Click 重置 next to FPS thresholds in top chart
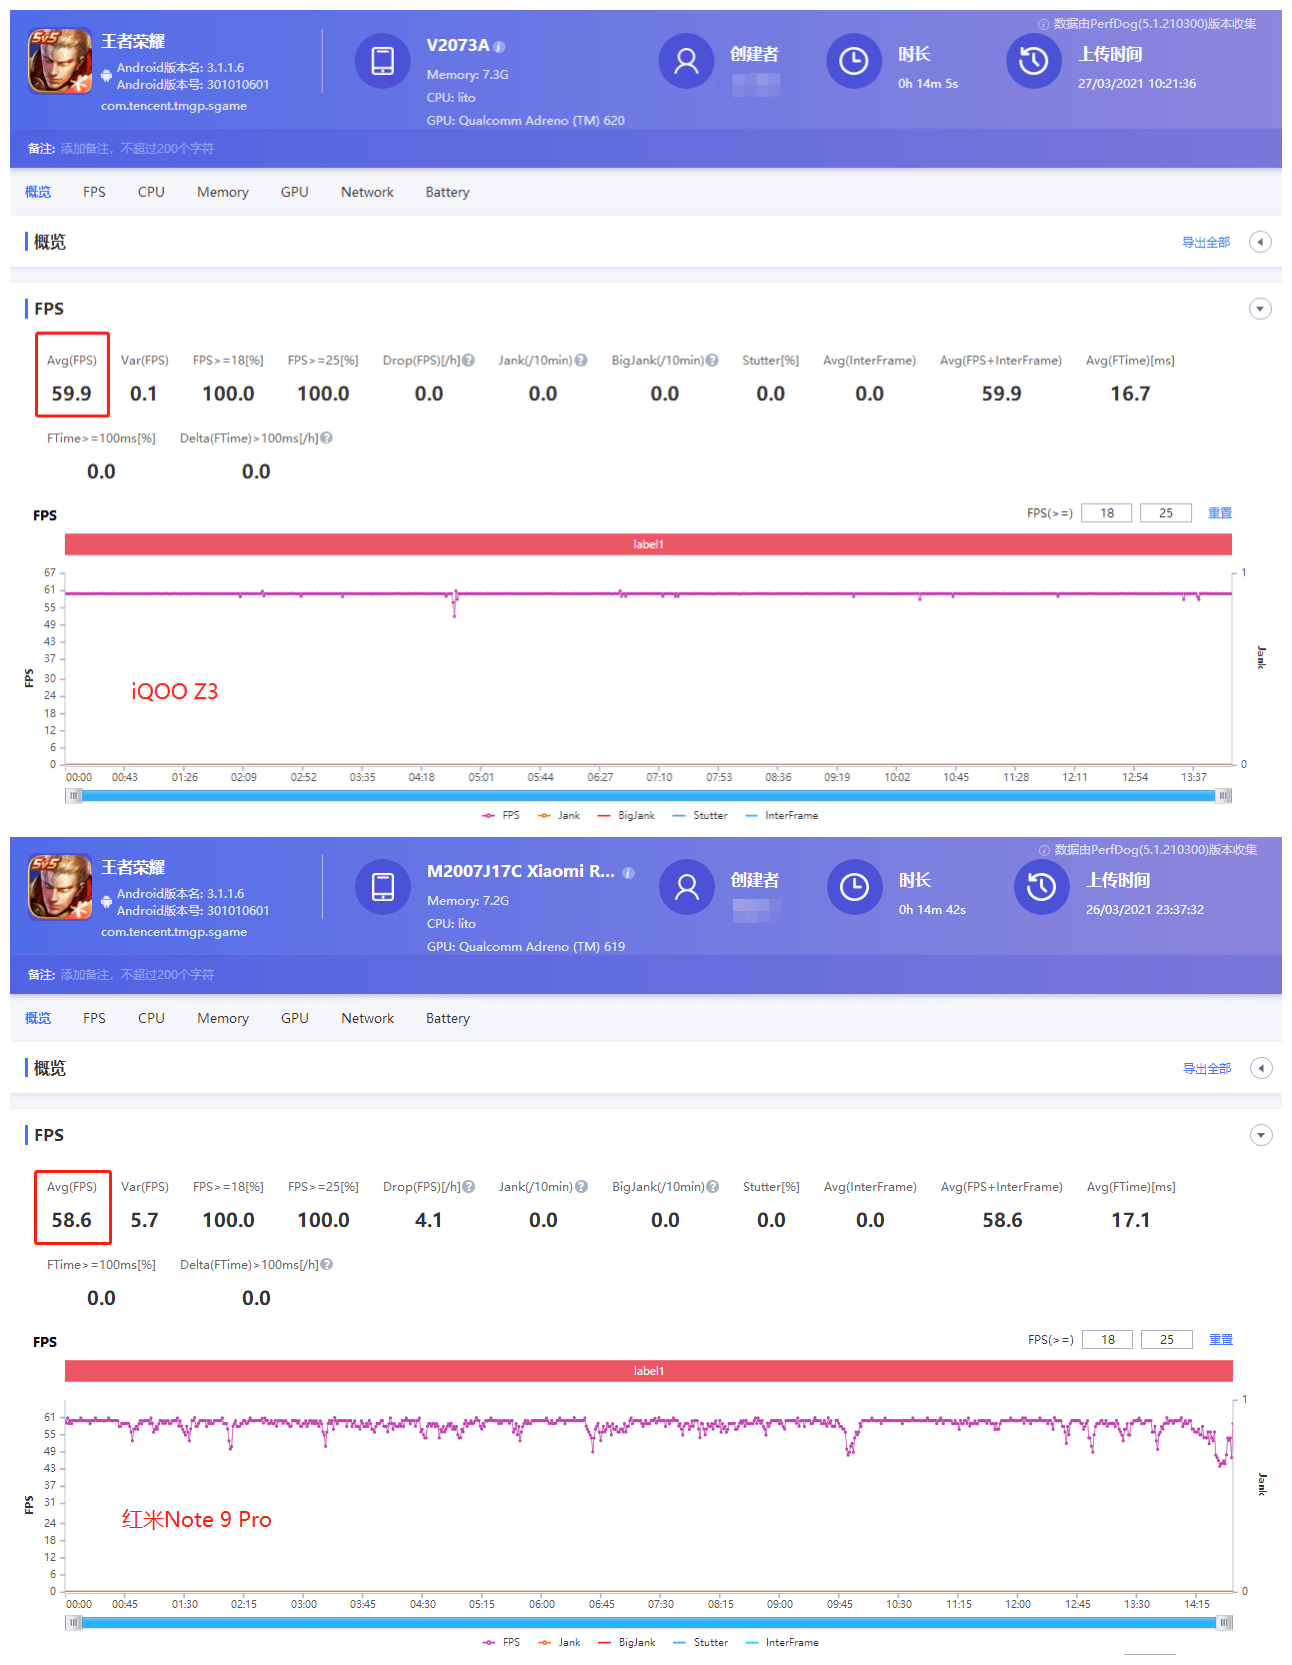The height and width of the screenshot is (1665, 1292). click(x=1220, y=513)
